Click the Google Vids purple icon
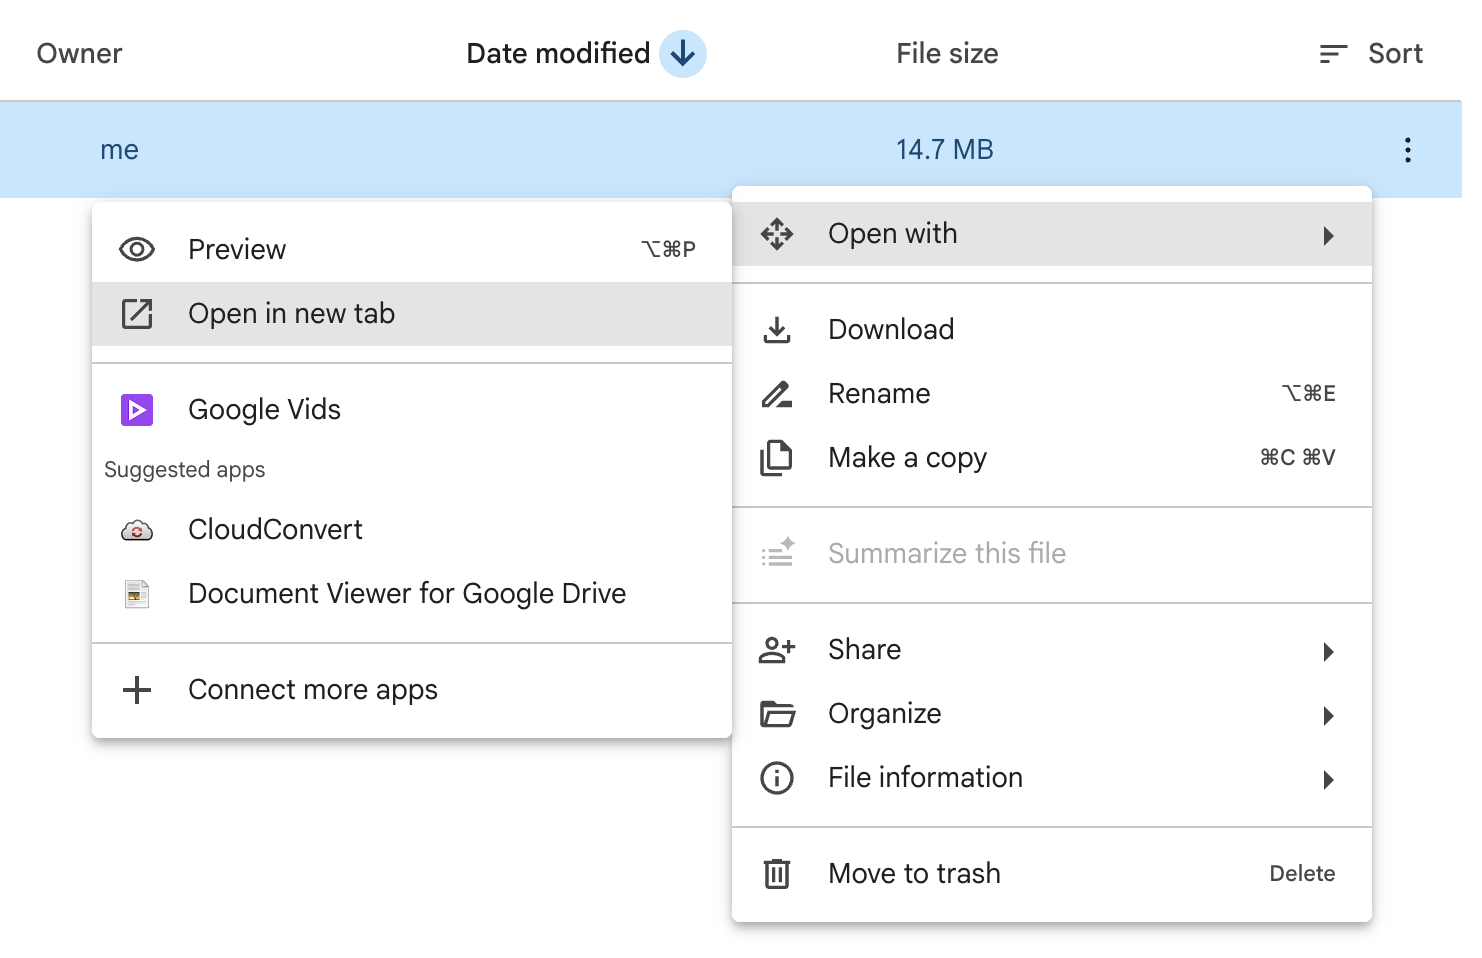 [137, 410]
